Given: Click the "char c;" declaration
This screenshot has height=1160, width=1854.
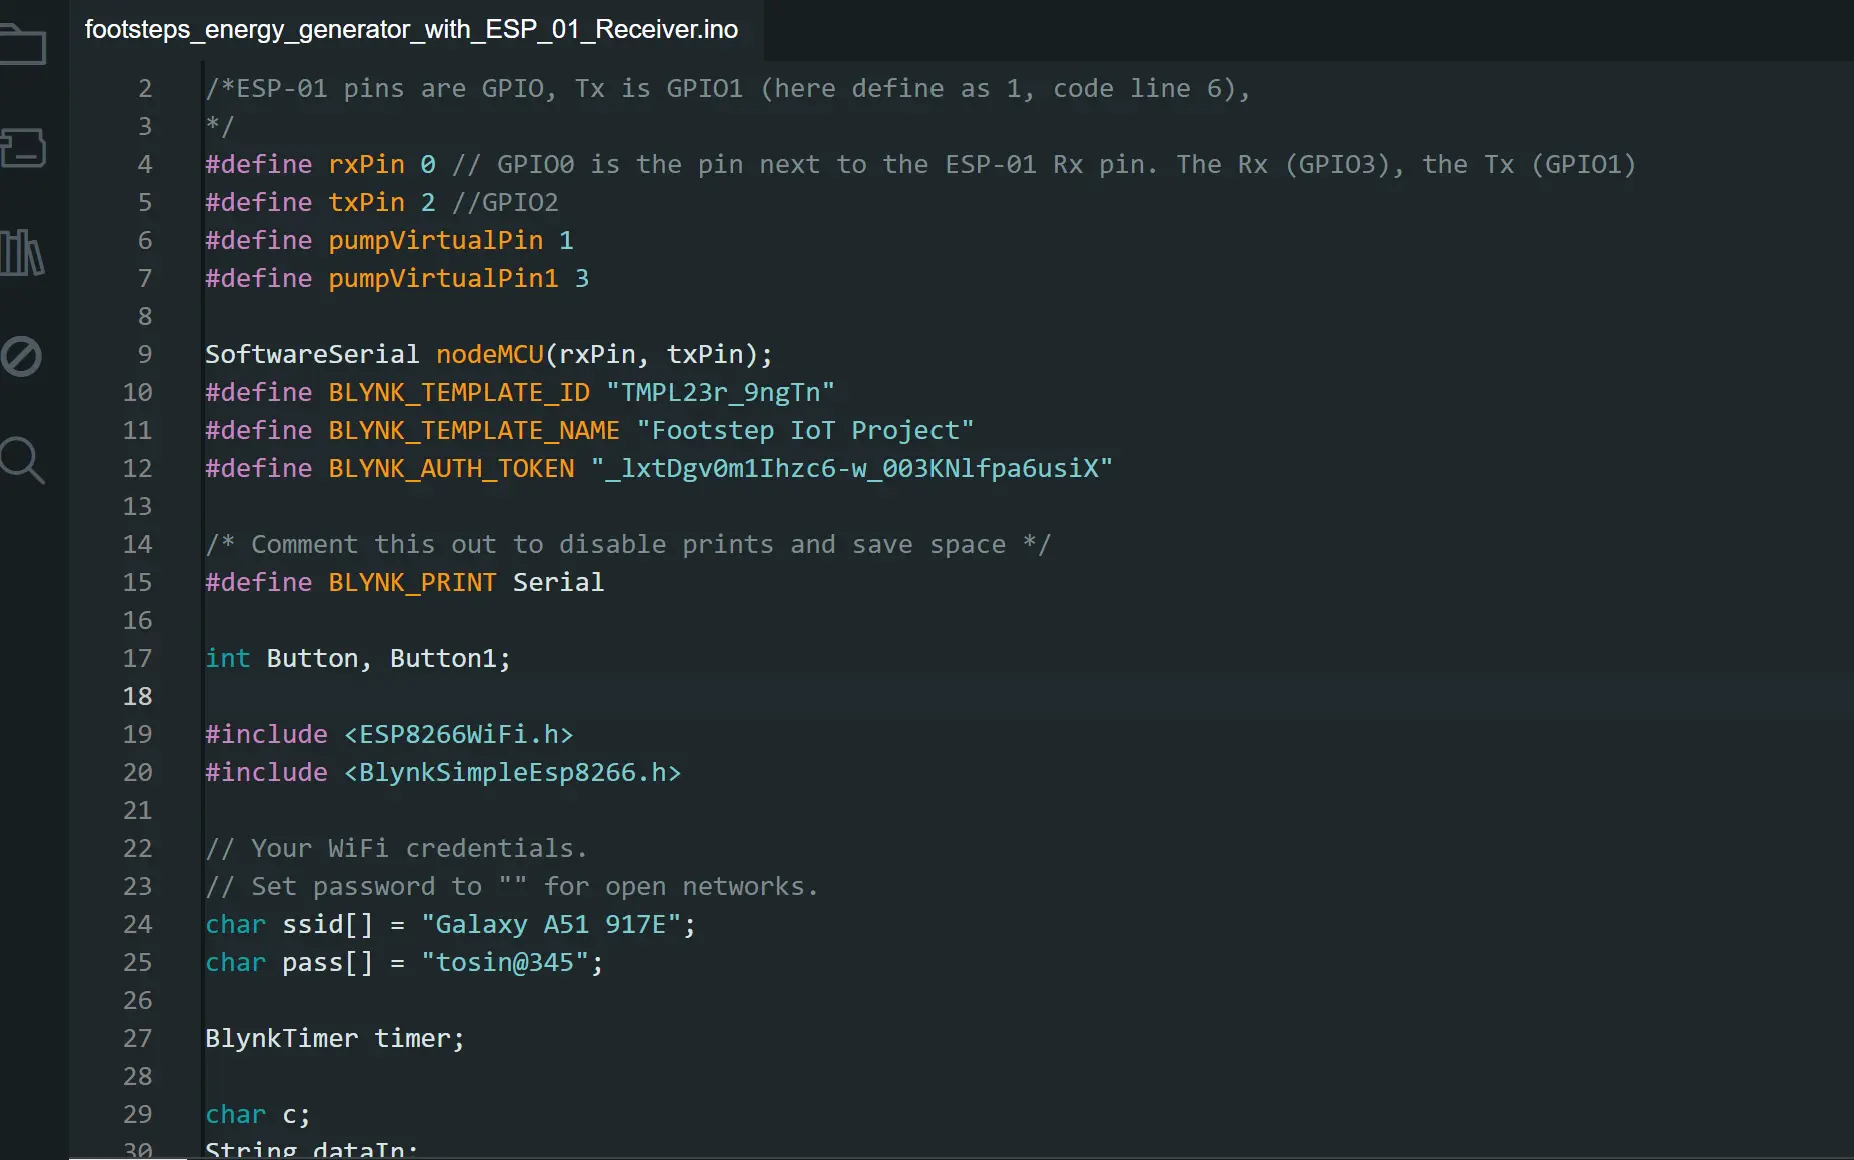Looking at the screenshot, I should [258, 1114].
